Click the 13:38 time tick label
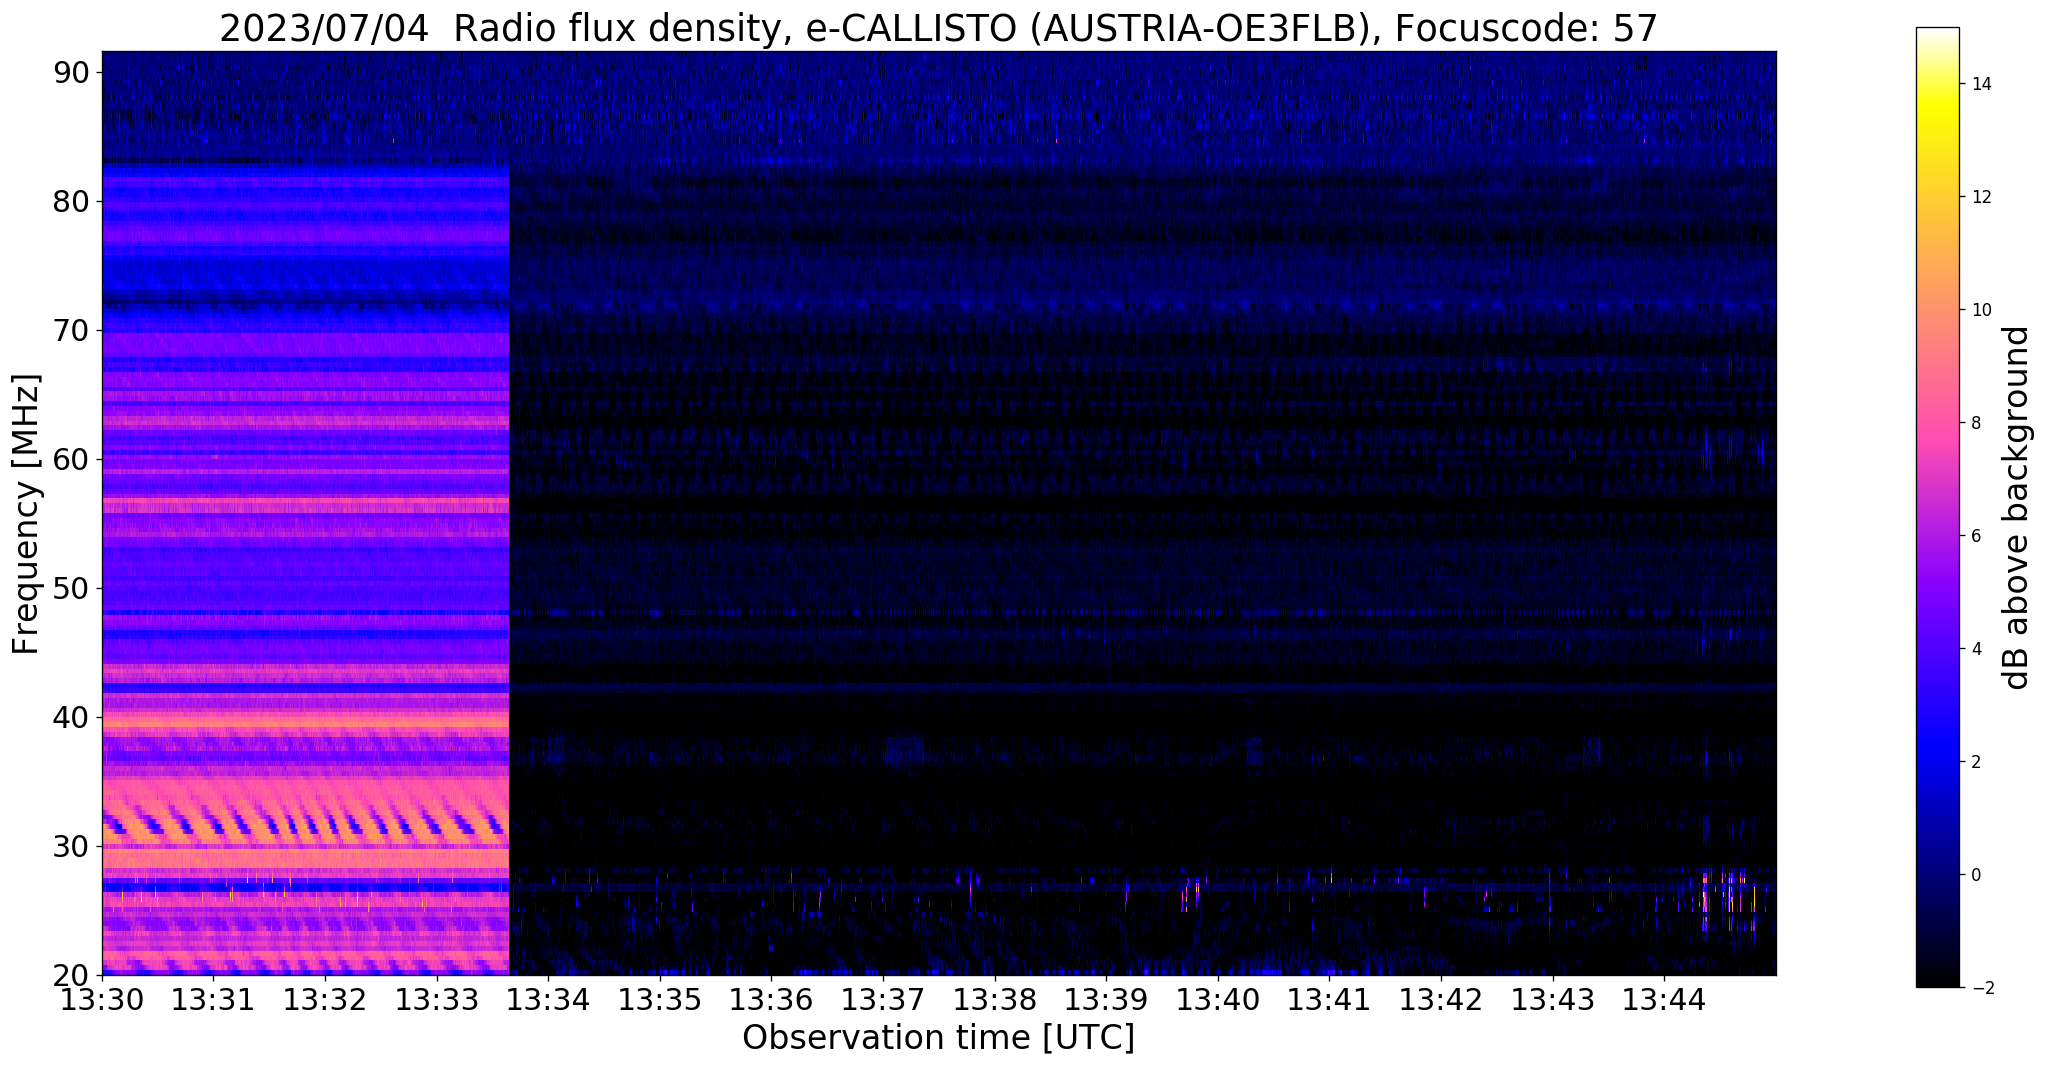 pos(995,999)
